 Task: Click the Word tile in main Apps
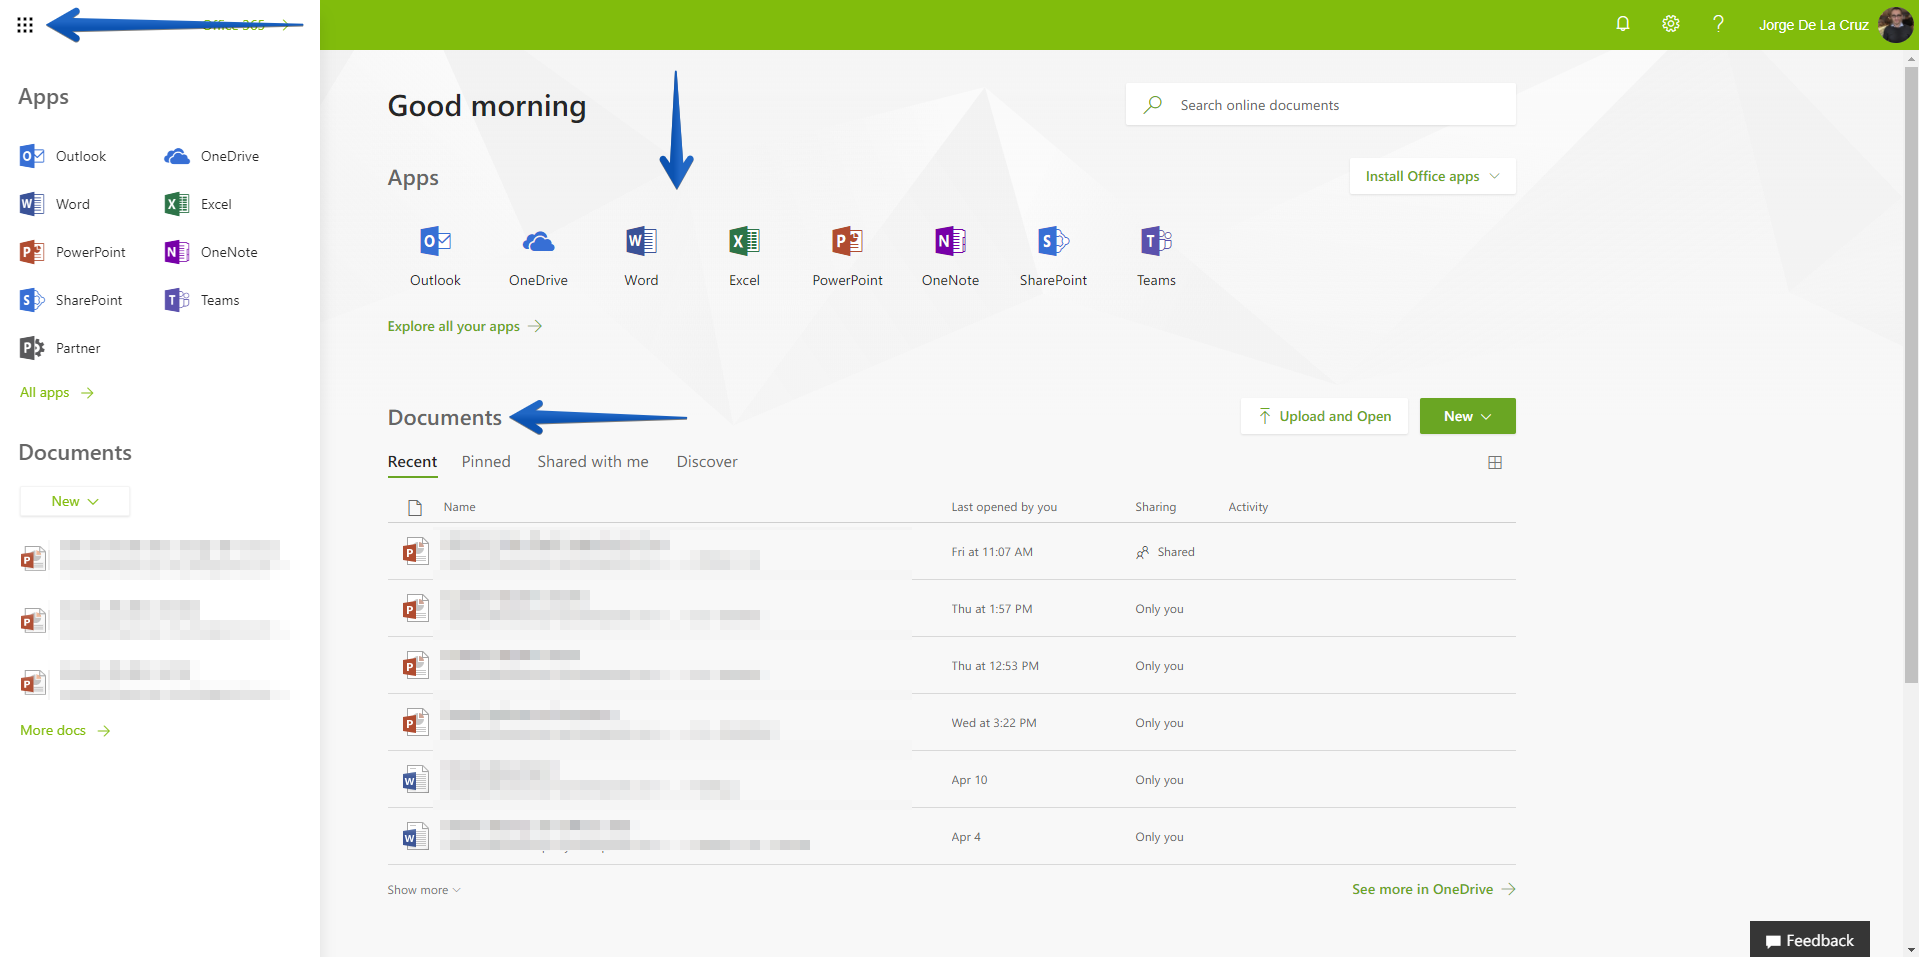coord(641,255)
